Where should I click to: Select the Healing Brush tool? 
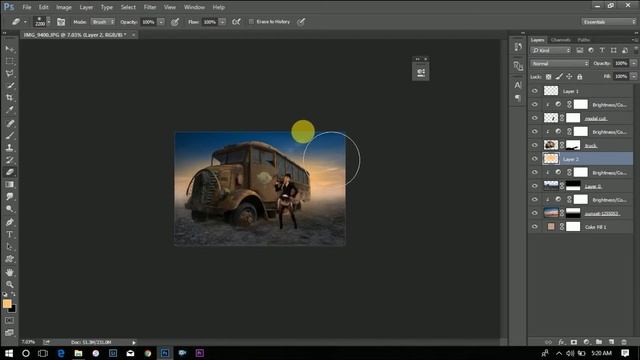(x=9, y=123)
